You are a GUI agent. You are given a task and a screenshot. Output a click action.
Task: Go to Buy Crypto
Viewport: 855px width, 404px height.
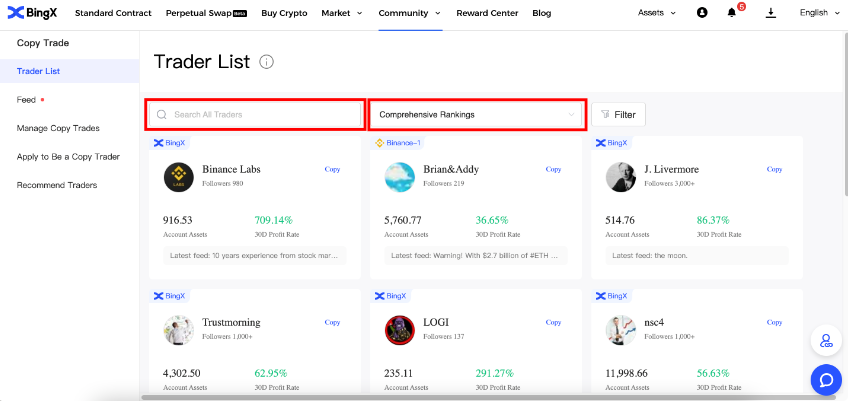(284, 13)
